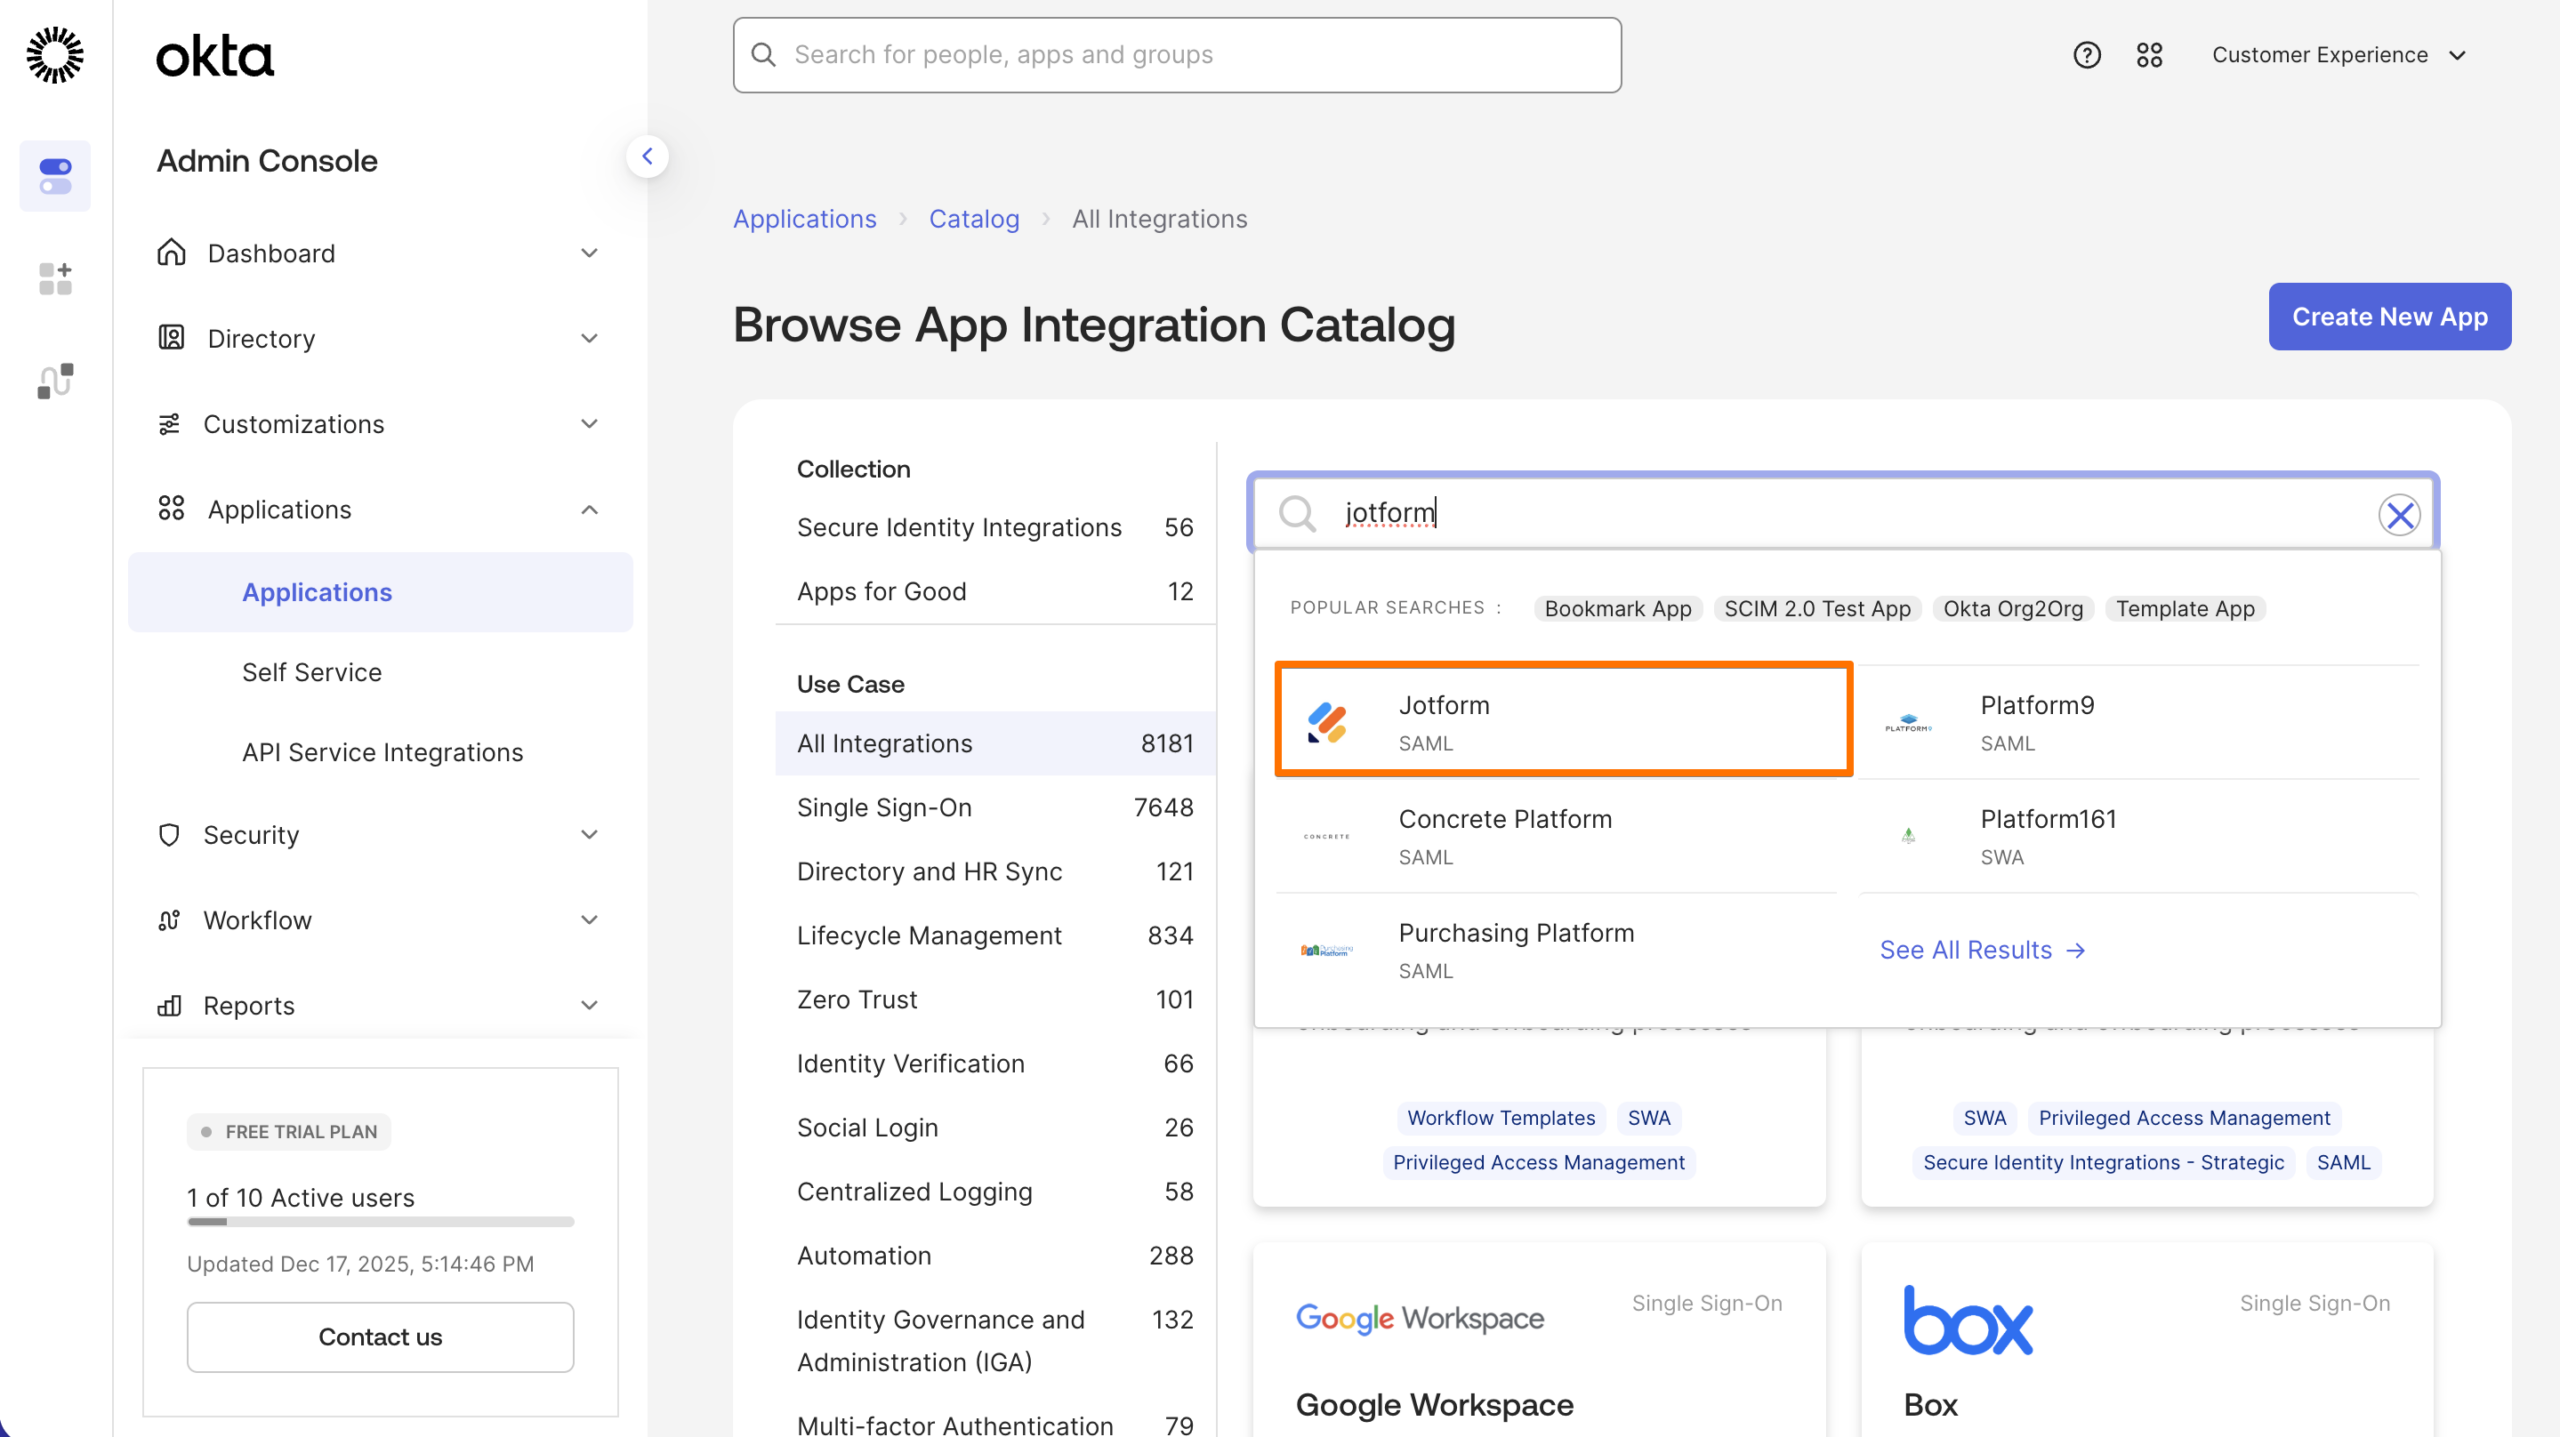Open the app launcher icon in sidebar
2560x1437 pixels.
(55, 278)
